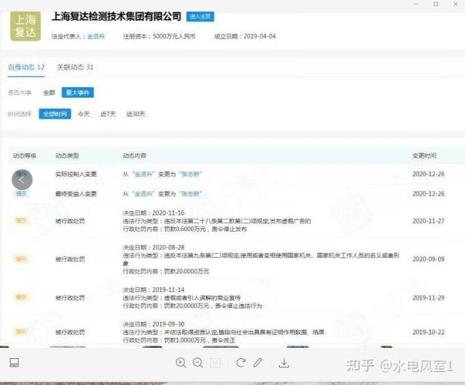Viewport: 465px width, 385px height.
Task: Click change date 2019-10-22
Action: click(x=428, y=332)
